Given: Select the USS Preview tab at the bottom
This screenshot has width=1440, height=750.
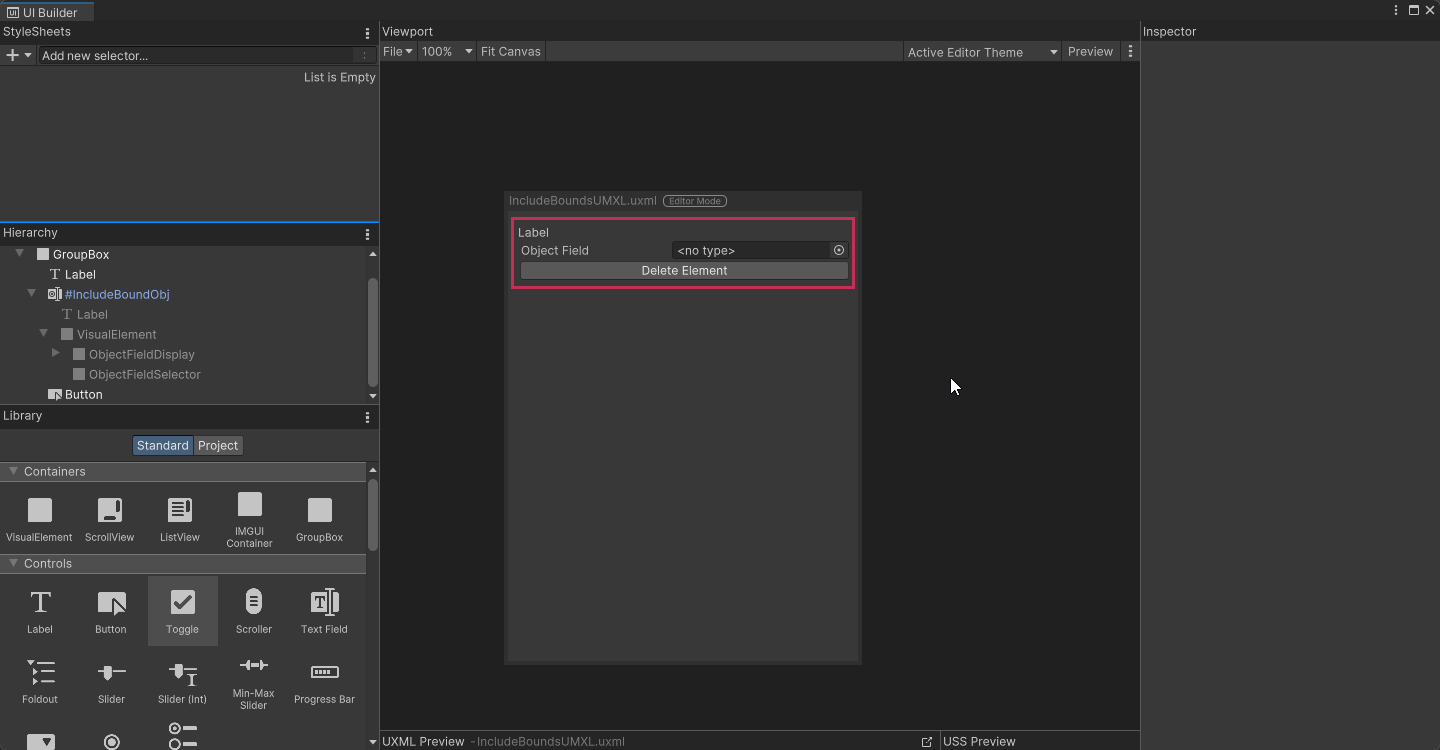Looking at the screenshot, I should point(979,741).
